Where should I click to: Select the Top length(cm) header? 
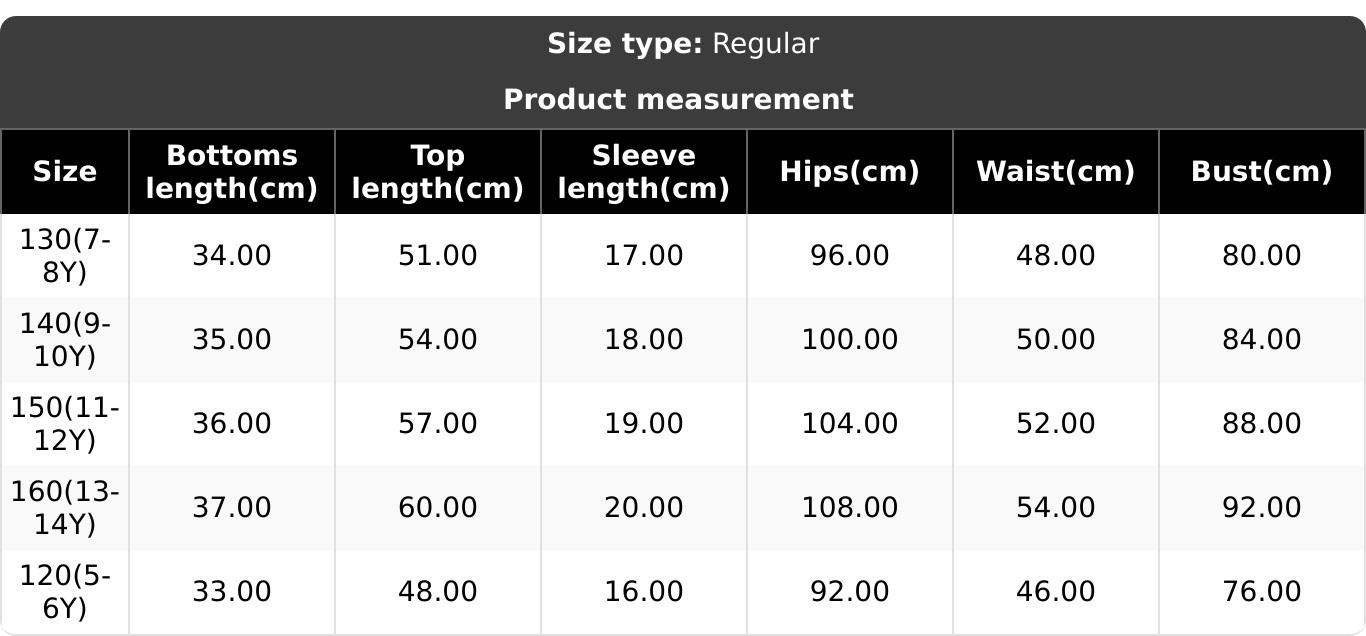(437, 172)
